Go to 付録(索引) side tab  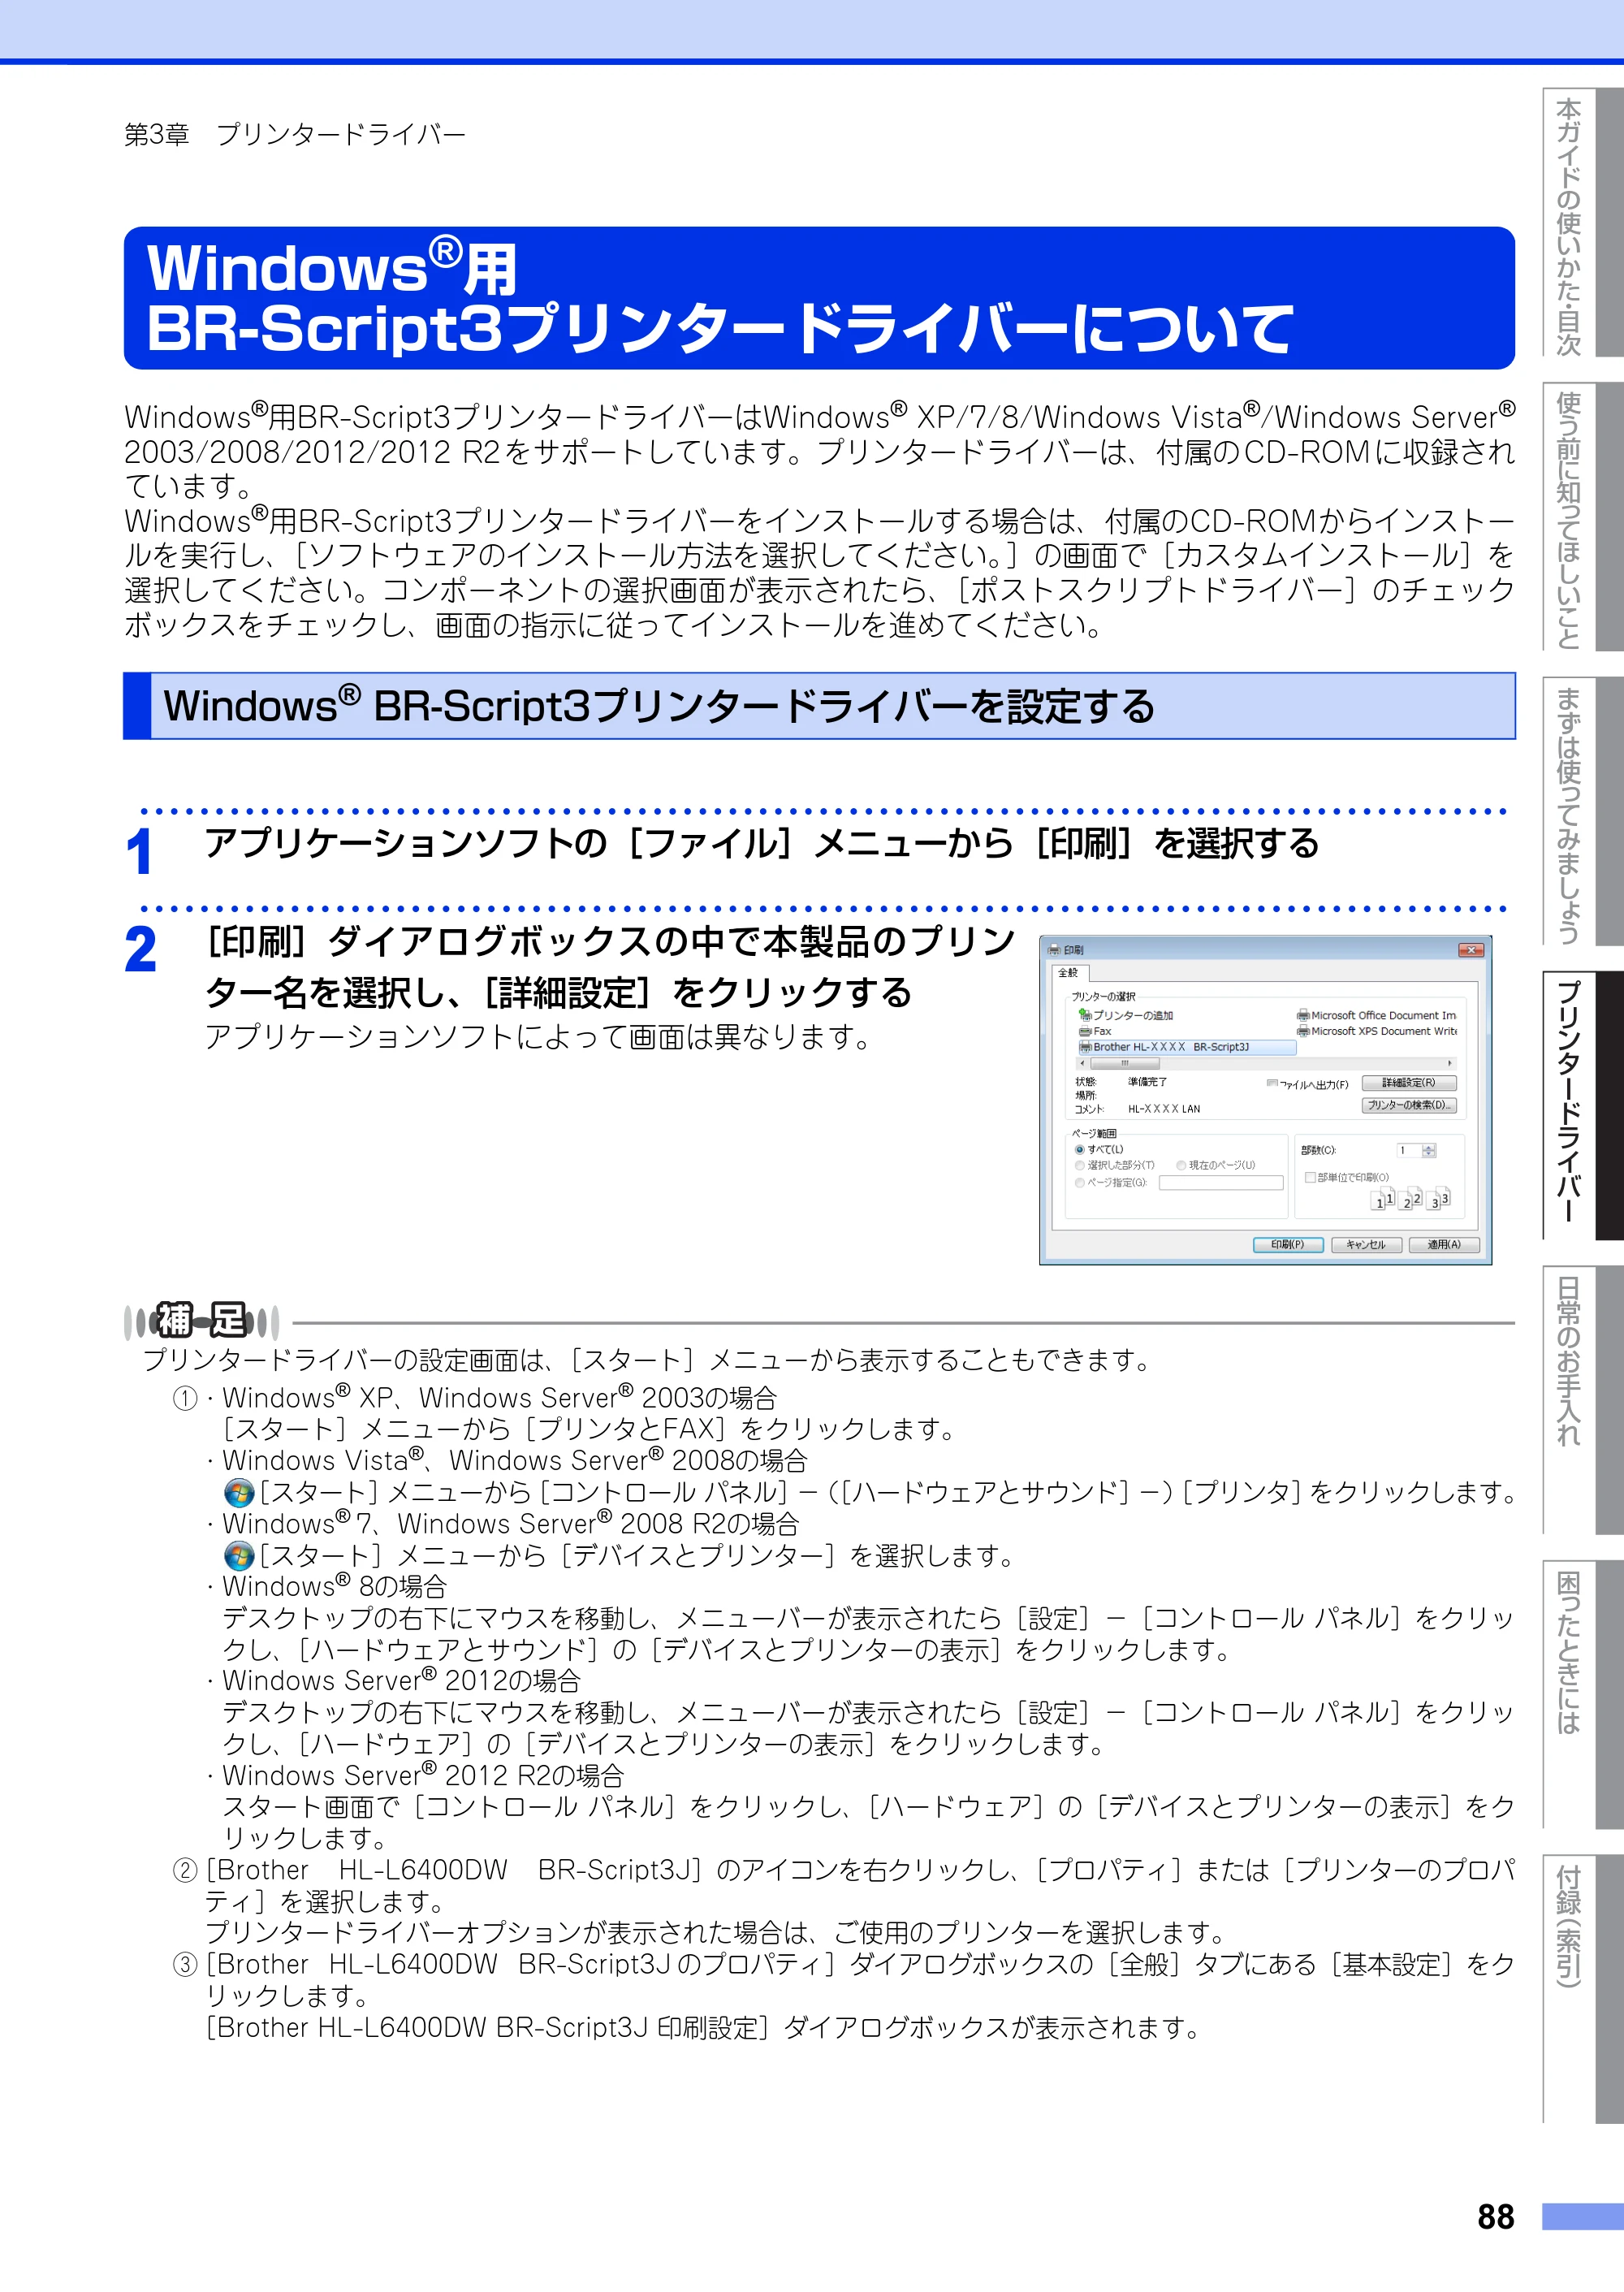1584,1988
